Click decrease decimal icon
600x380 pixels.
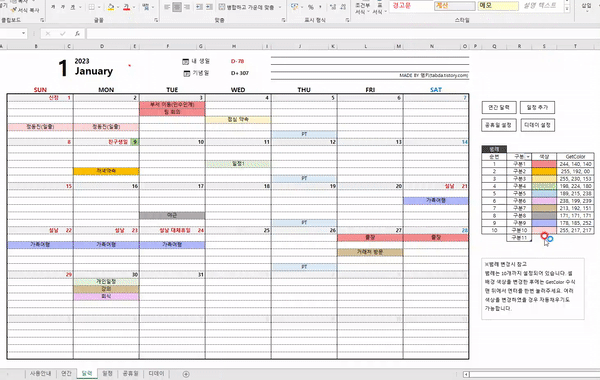pyautogui.click(x=343, y=7)
